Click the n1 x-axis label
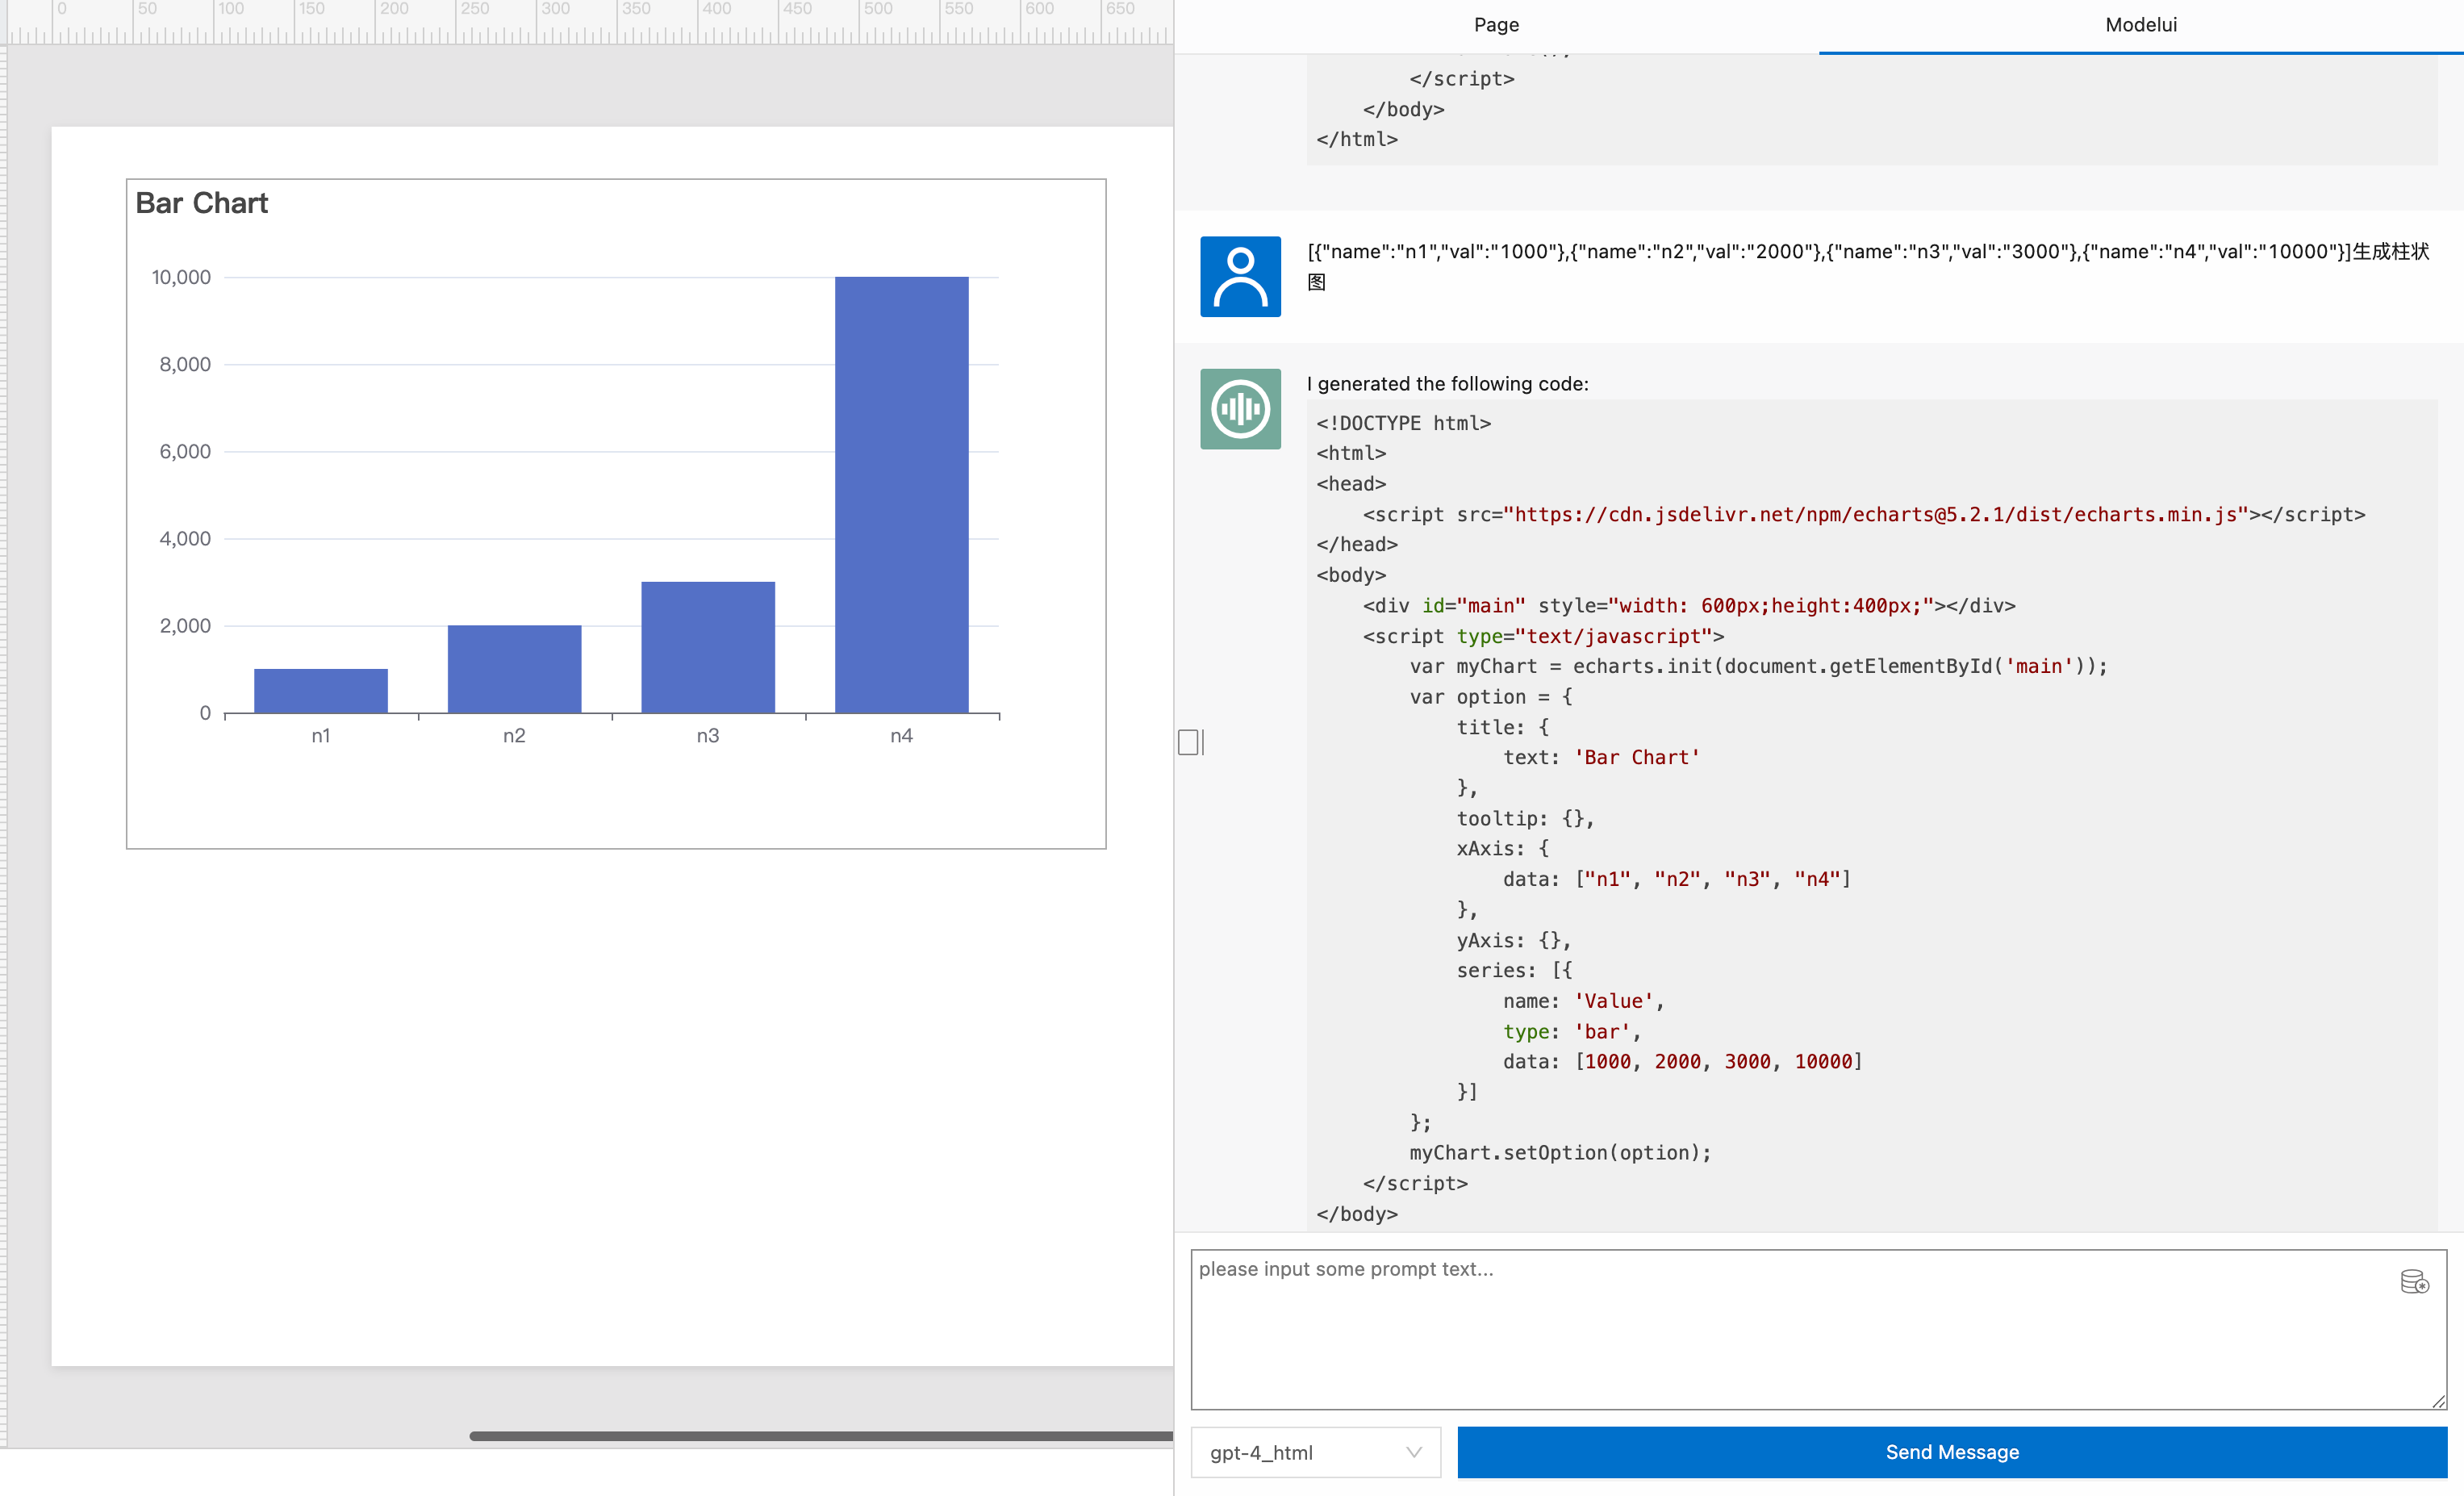Viewport: 2464px width, 1496px height. pos(320,736)
